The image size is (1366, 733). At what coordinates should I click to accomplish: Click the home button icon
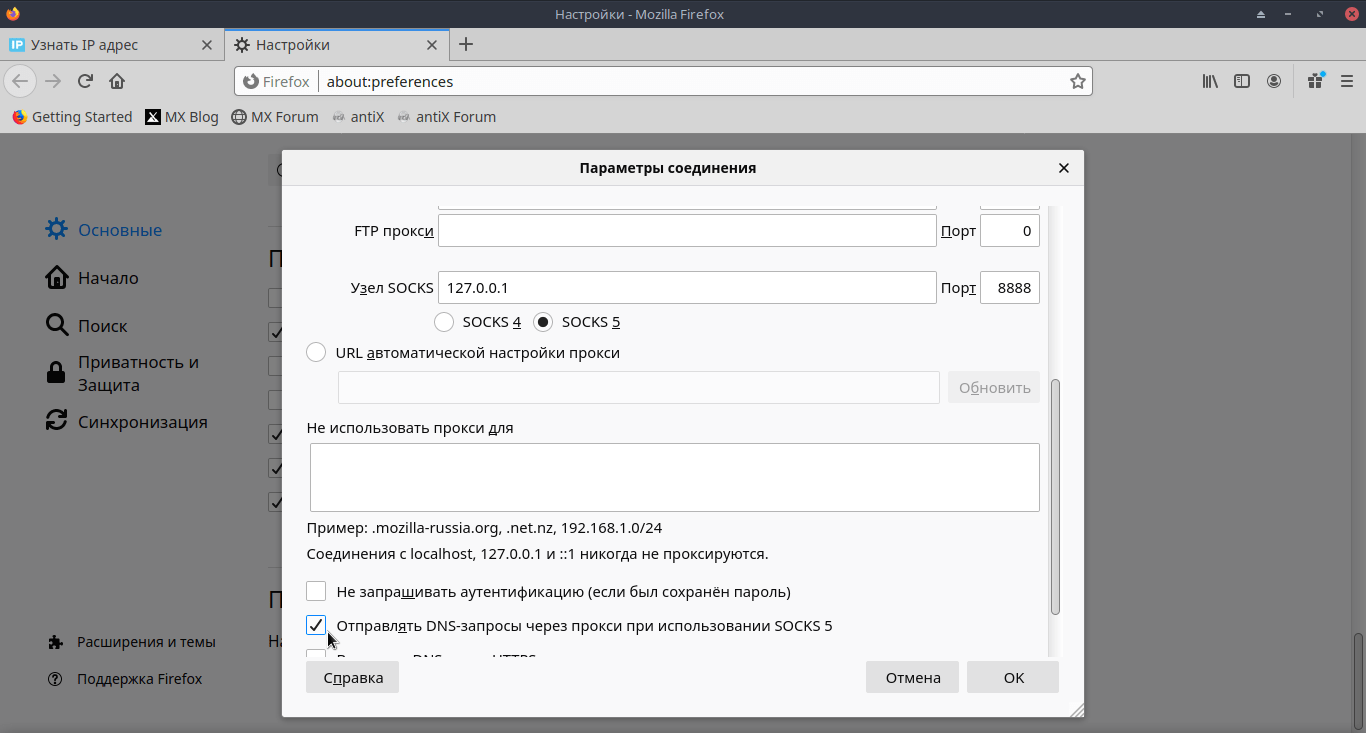pos(117,81)
